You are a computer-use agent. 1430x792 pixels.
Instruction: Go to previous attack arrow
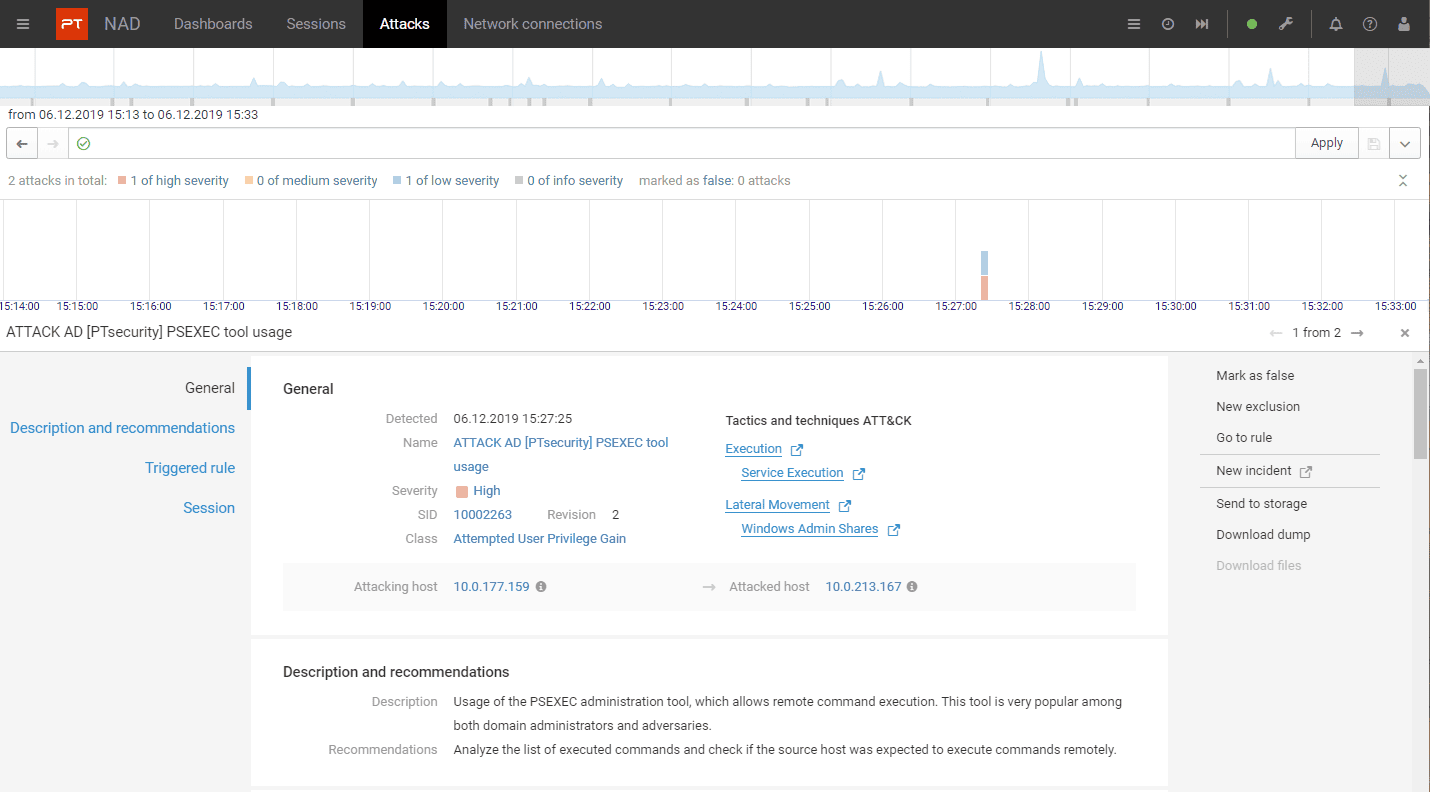click(1276, 333)
